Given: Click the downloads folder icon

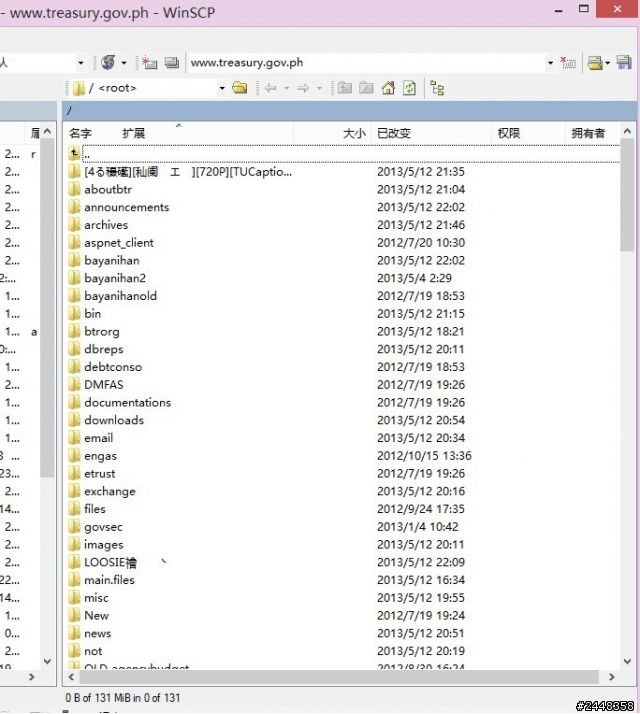Looking at the screenshot, I should [x=74, y=420].
